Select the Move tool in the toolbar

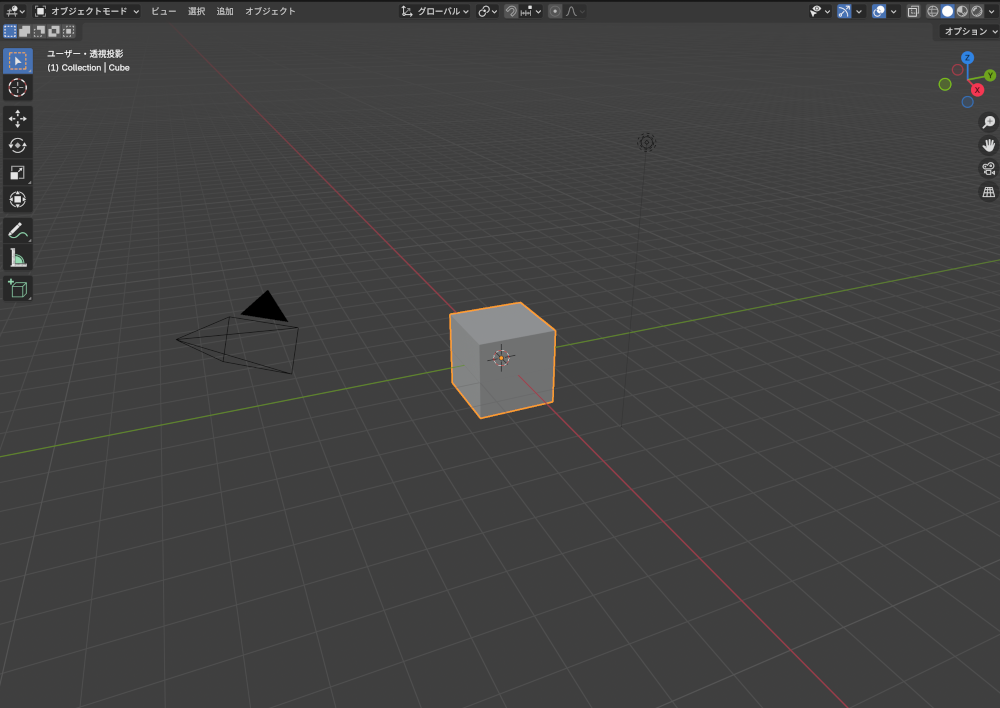[17, 118]
